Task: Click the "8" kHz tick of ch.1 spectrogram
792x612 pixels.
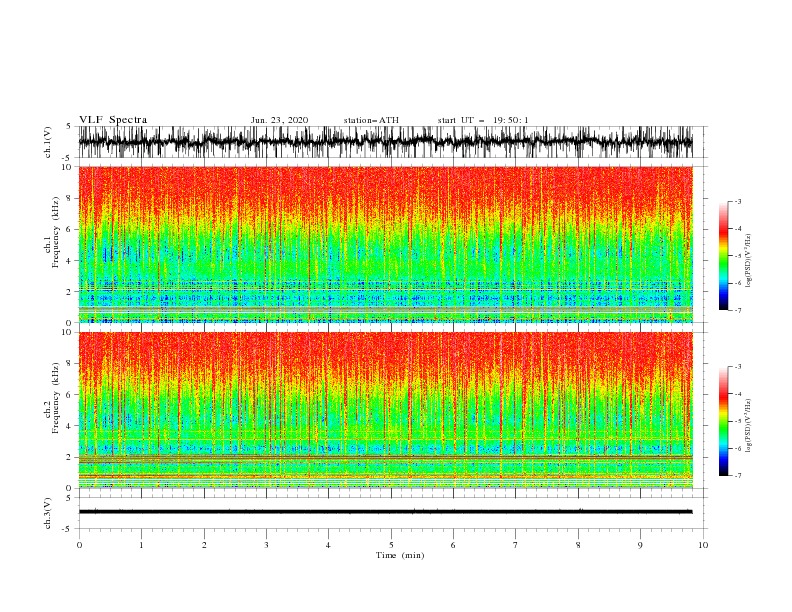Action: (x=69, y=198)
